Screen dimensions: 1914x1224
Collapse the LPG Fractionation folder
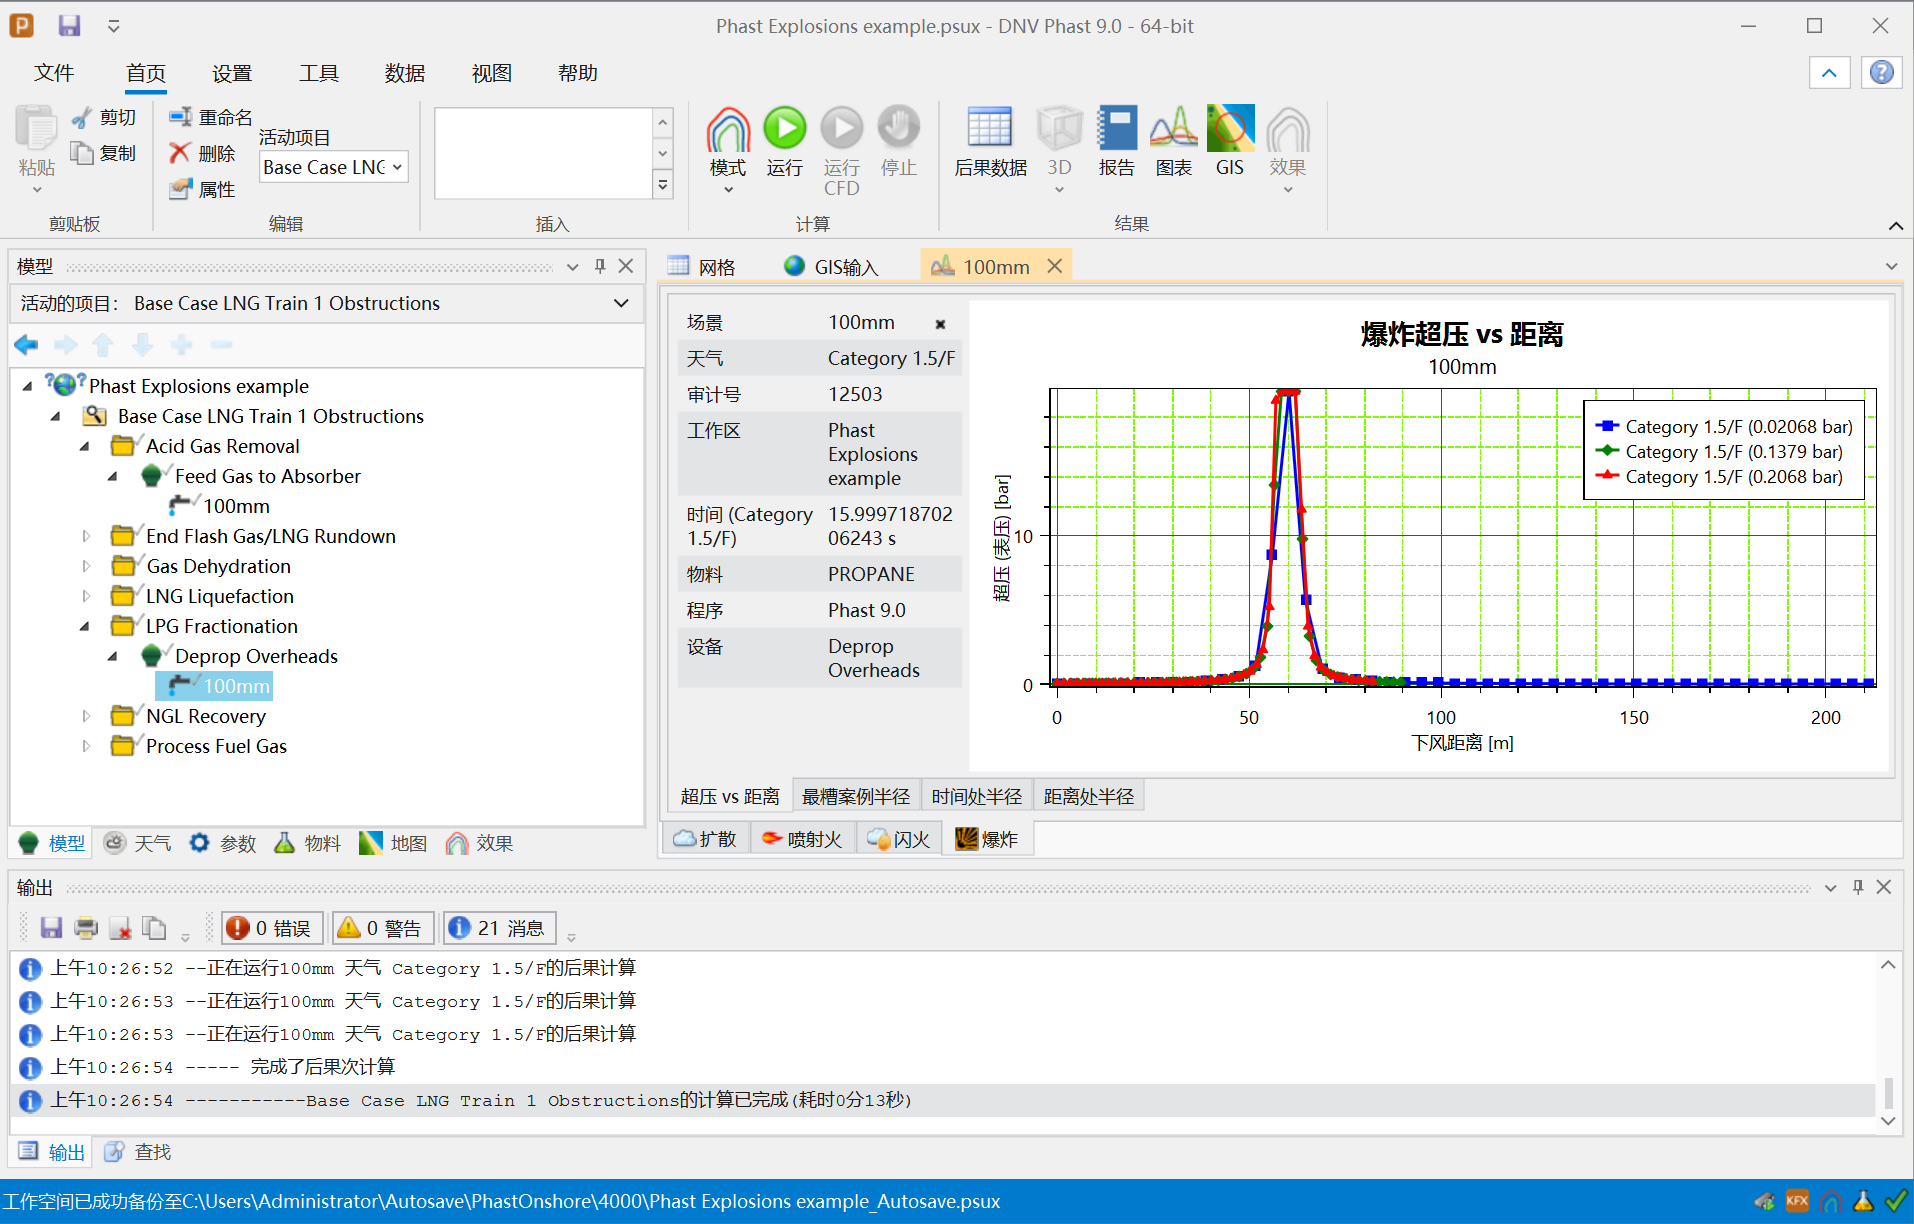click(86, 626)
